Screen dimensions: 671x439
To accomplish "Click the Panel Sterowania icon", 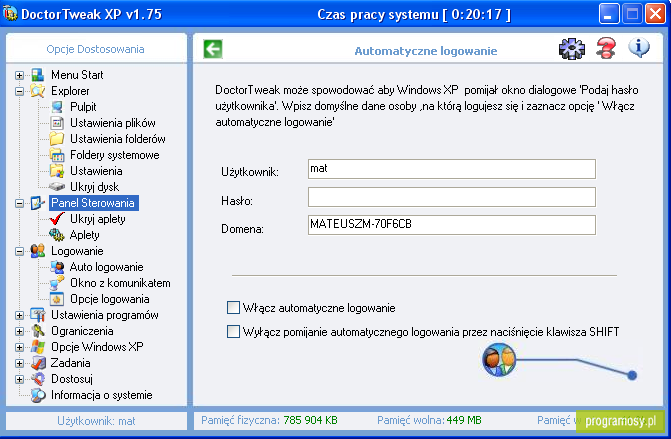I will 38,203.
